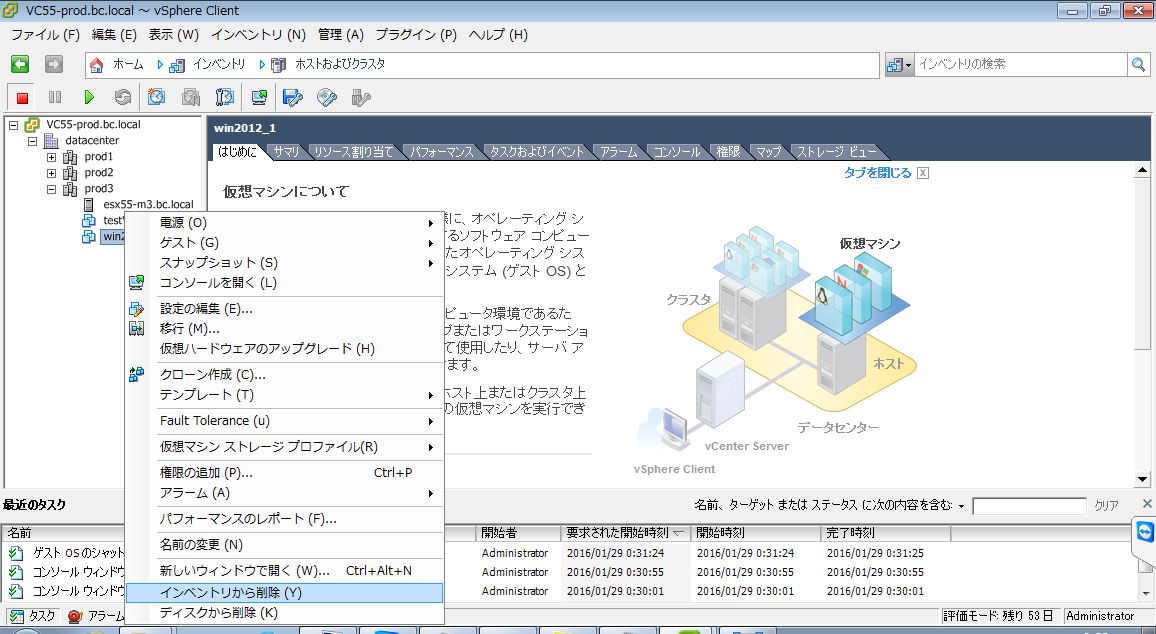This screenshot has width=1156, height=634.
Task: Collapse the VC55-prod.bc.local tree node
Action: click(13, 125)
